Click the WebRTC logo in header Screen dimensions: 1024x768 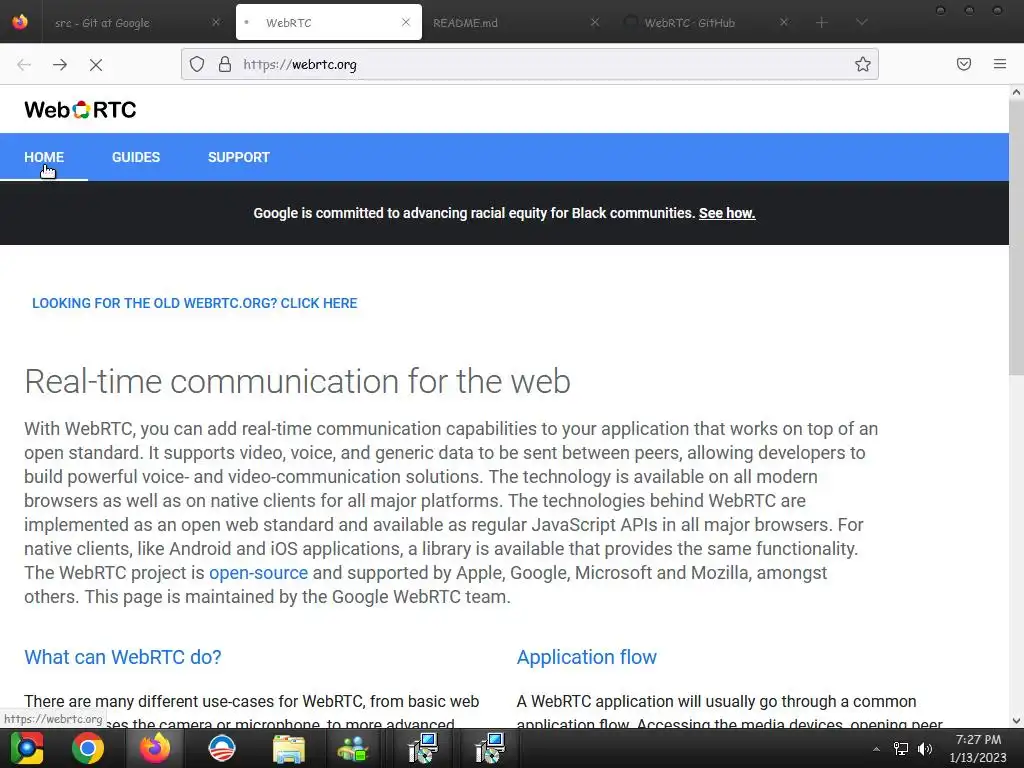80,109
